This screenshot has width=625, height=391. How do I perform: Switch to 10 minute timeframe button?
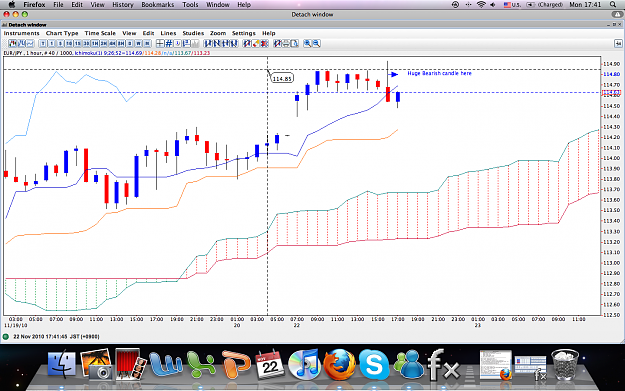pos(69,43)
